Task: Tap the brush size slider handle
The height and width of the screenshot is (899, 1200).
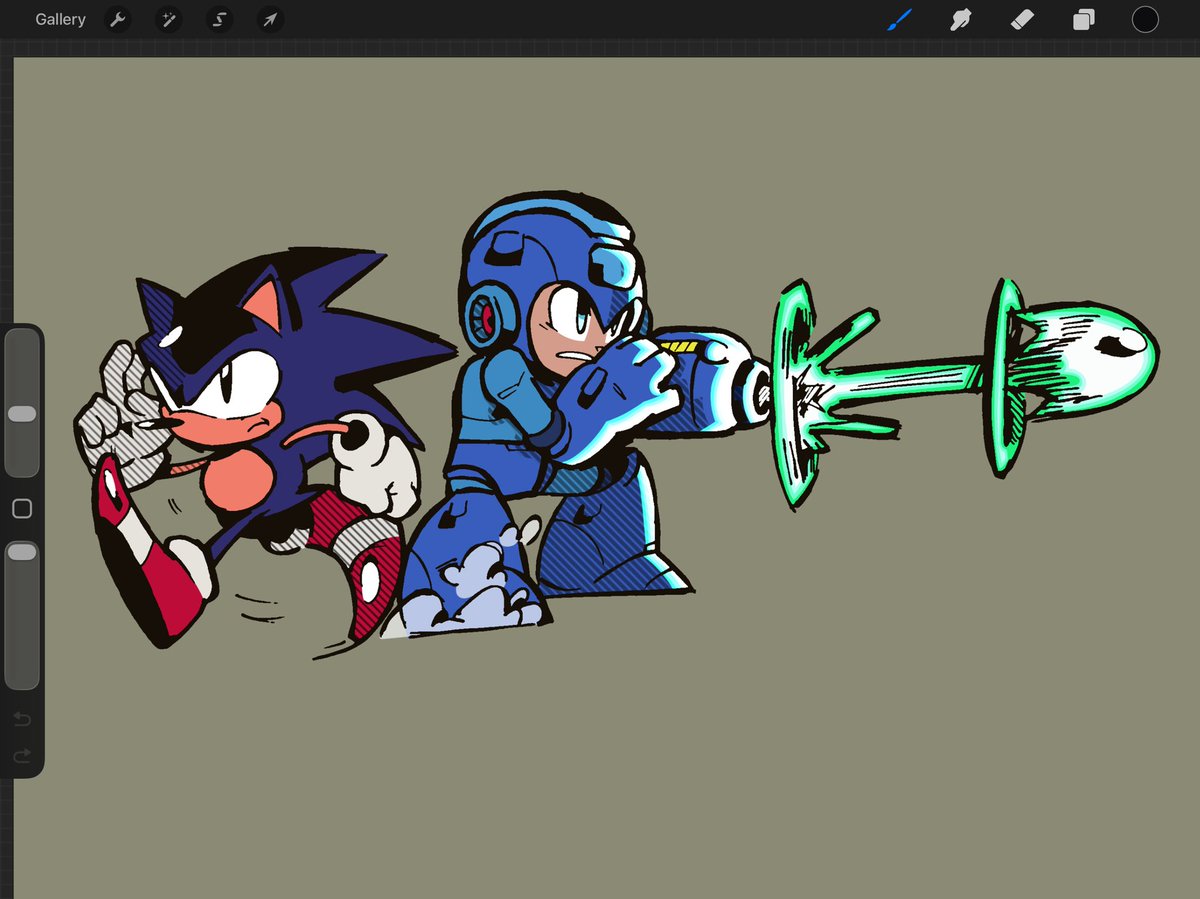Action: (x=22, y=414)
